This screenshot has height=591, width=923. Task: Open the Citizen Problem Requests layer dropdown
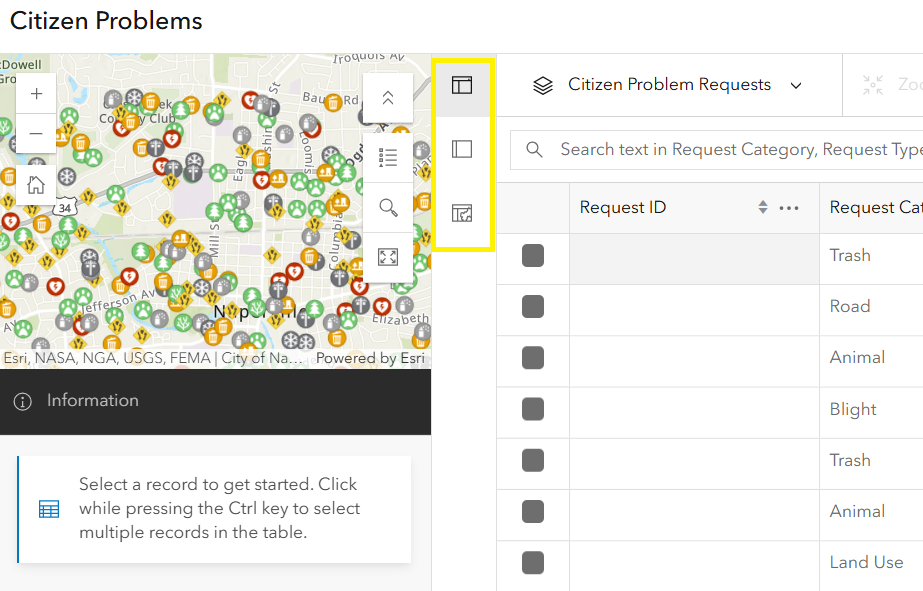tap(668, 85)
